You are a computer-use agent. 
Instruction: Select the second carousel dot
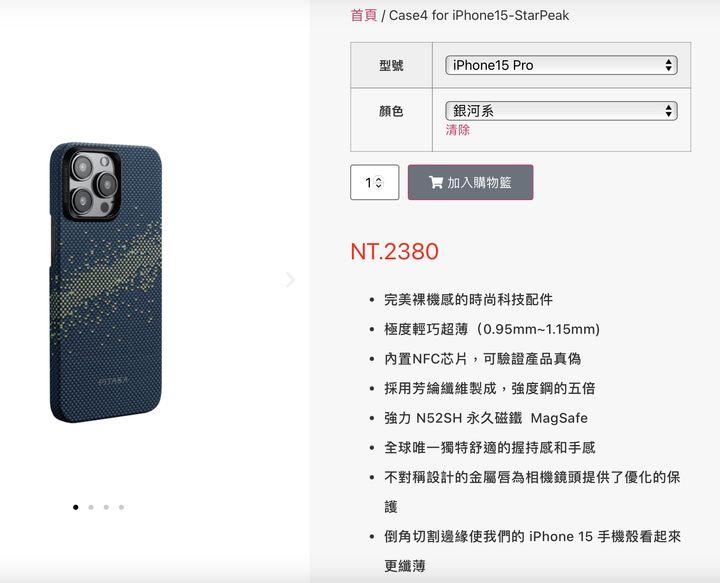(91, 507)
